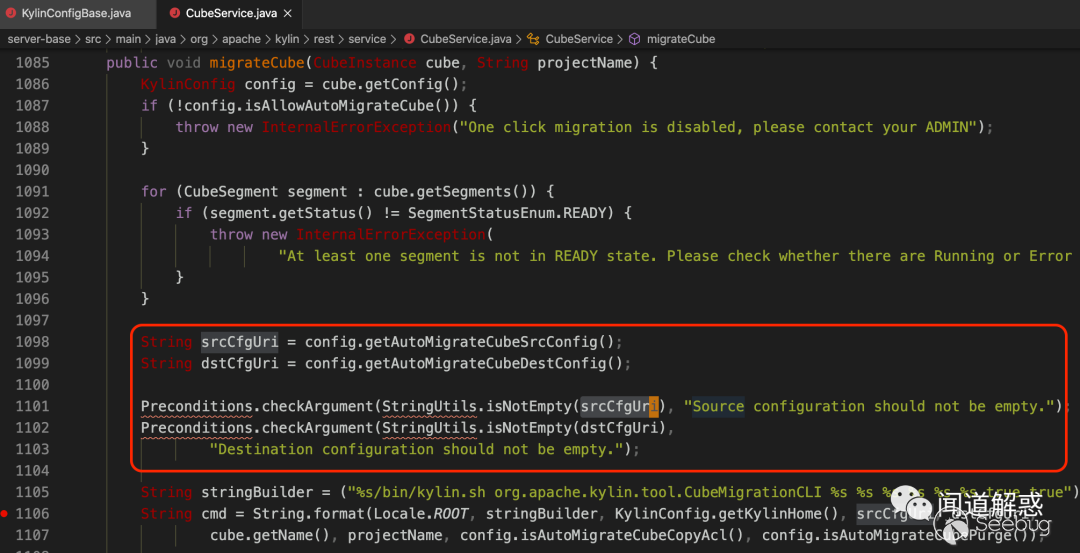Click the method cube icon in breadcrumb
The image size is (1080, 553).
coord(634,39)
